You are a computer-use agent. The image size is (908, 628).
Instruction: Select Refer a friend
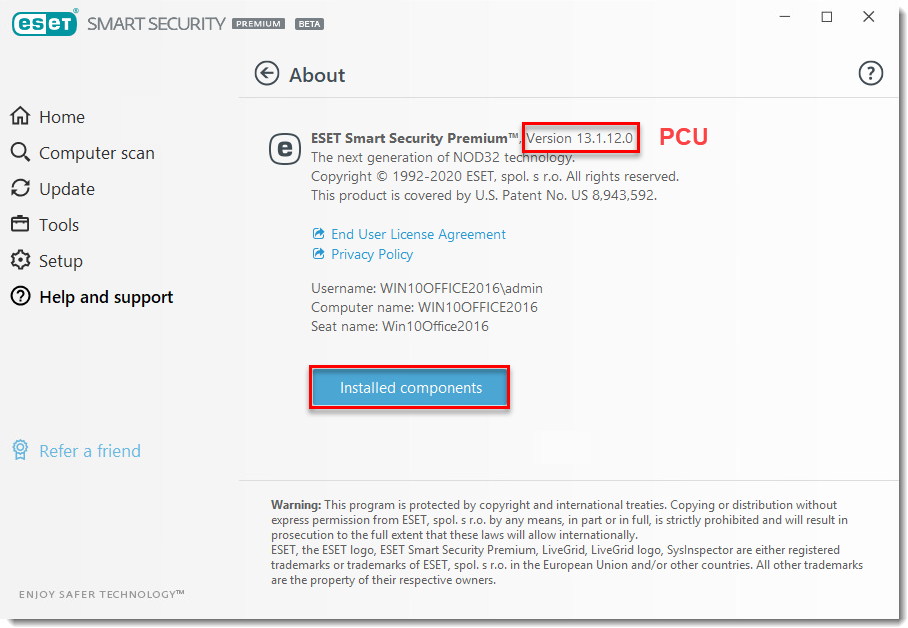point(89,450)
